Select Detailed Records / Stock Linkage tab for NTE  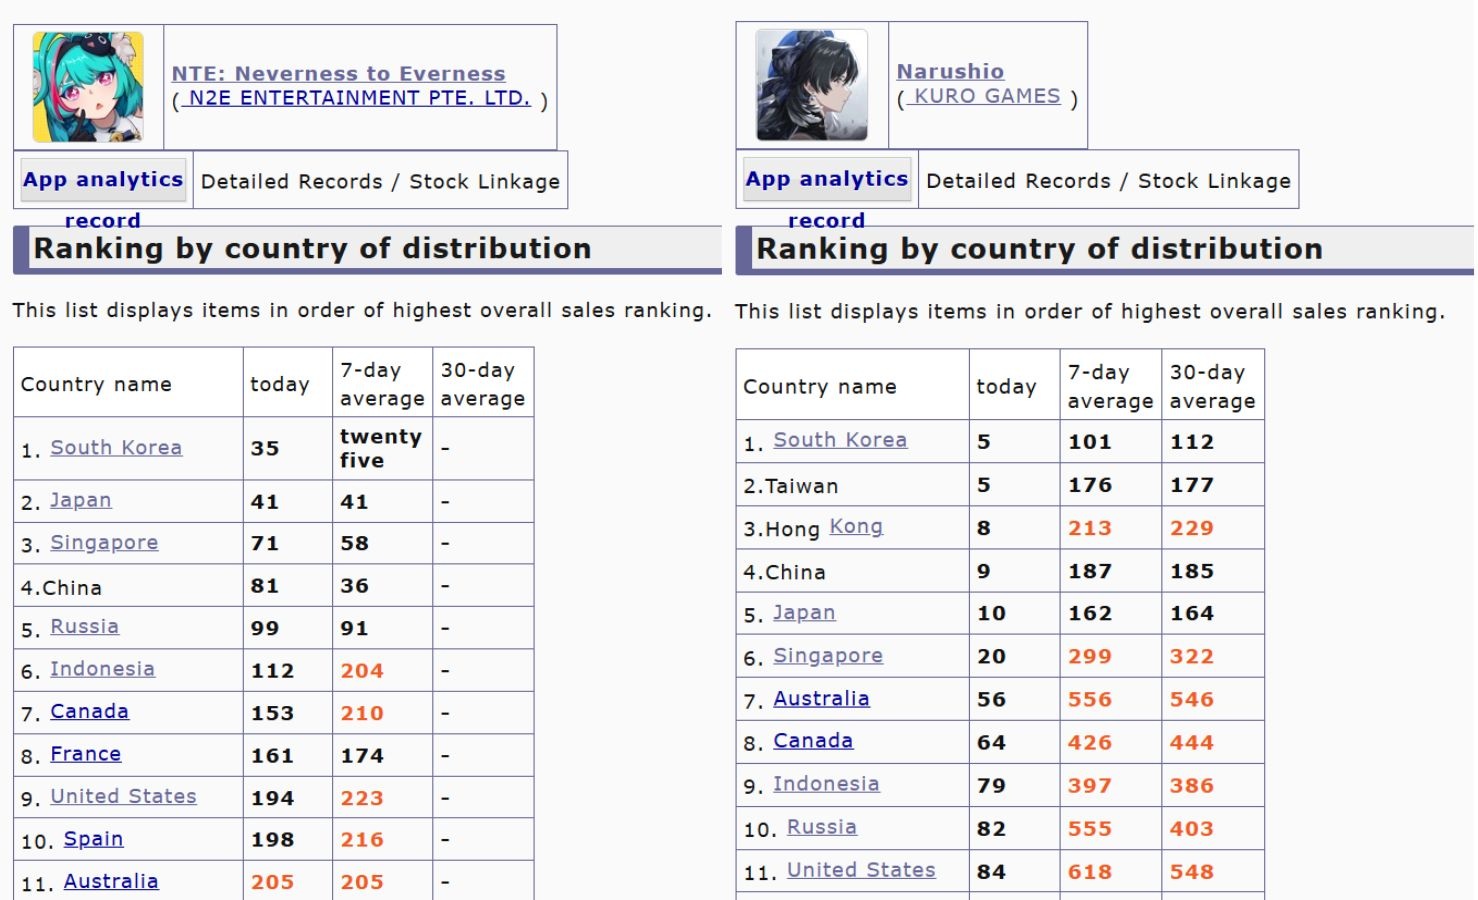click(x=380, y=181)
